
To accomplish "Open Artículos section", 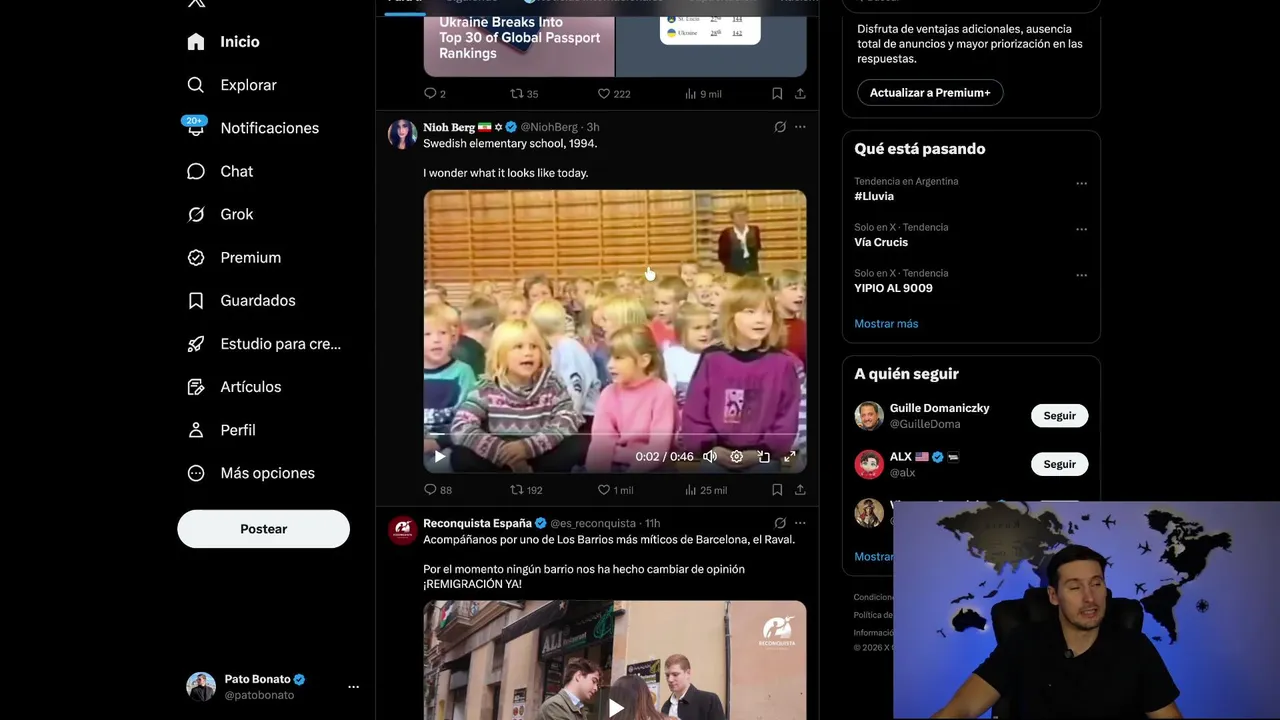I will pyautogui.click(x=234, y=386).
